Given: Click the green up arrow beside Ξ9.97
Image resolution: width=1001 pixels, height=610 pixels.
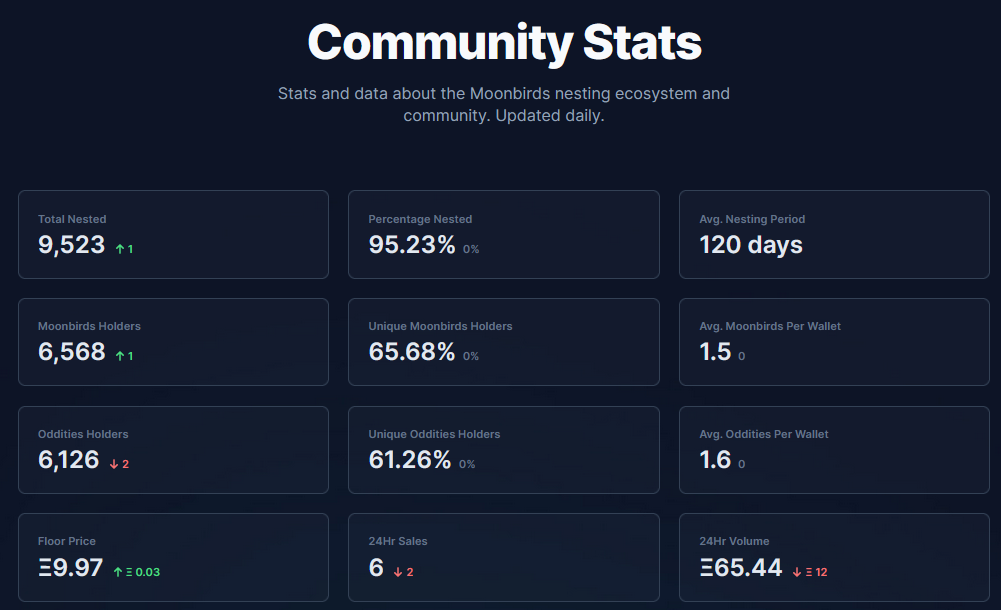Looking at the screenshot, I should [x=117, y=572].
